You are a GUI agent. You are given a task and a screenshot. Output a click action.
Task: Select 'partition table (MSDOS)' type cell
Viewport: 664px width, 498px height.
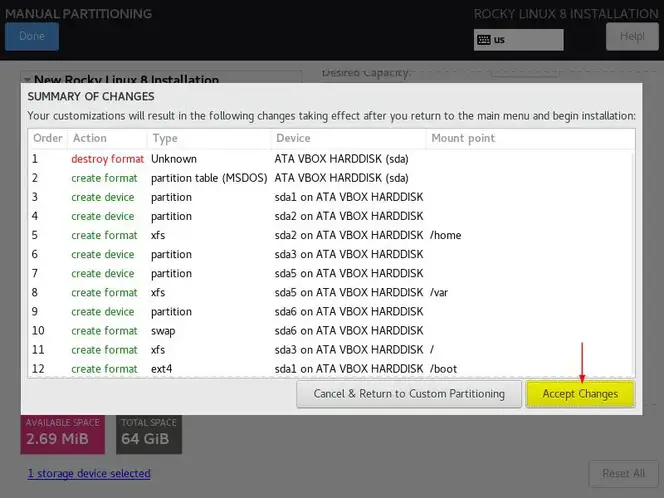pyautogui.click(x=209, y=178)
